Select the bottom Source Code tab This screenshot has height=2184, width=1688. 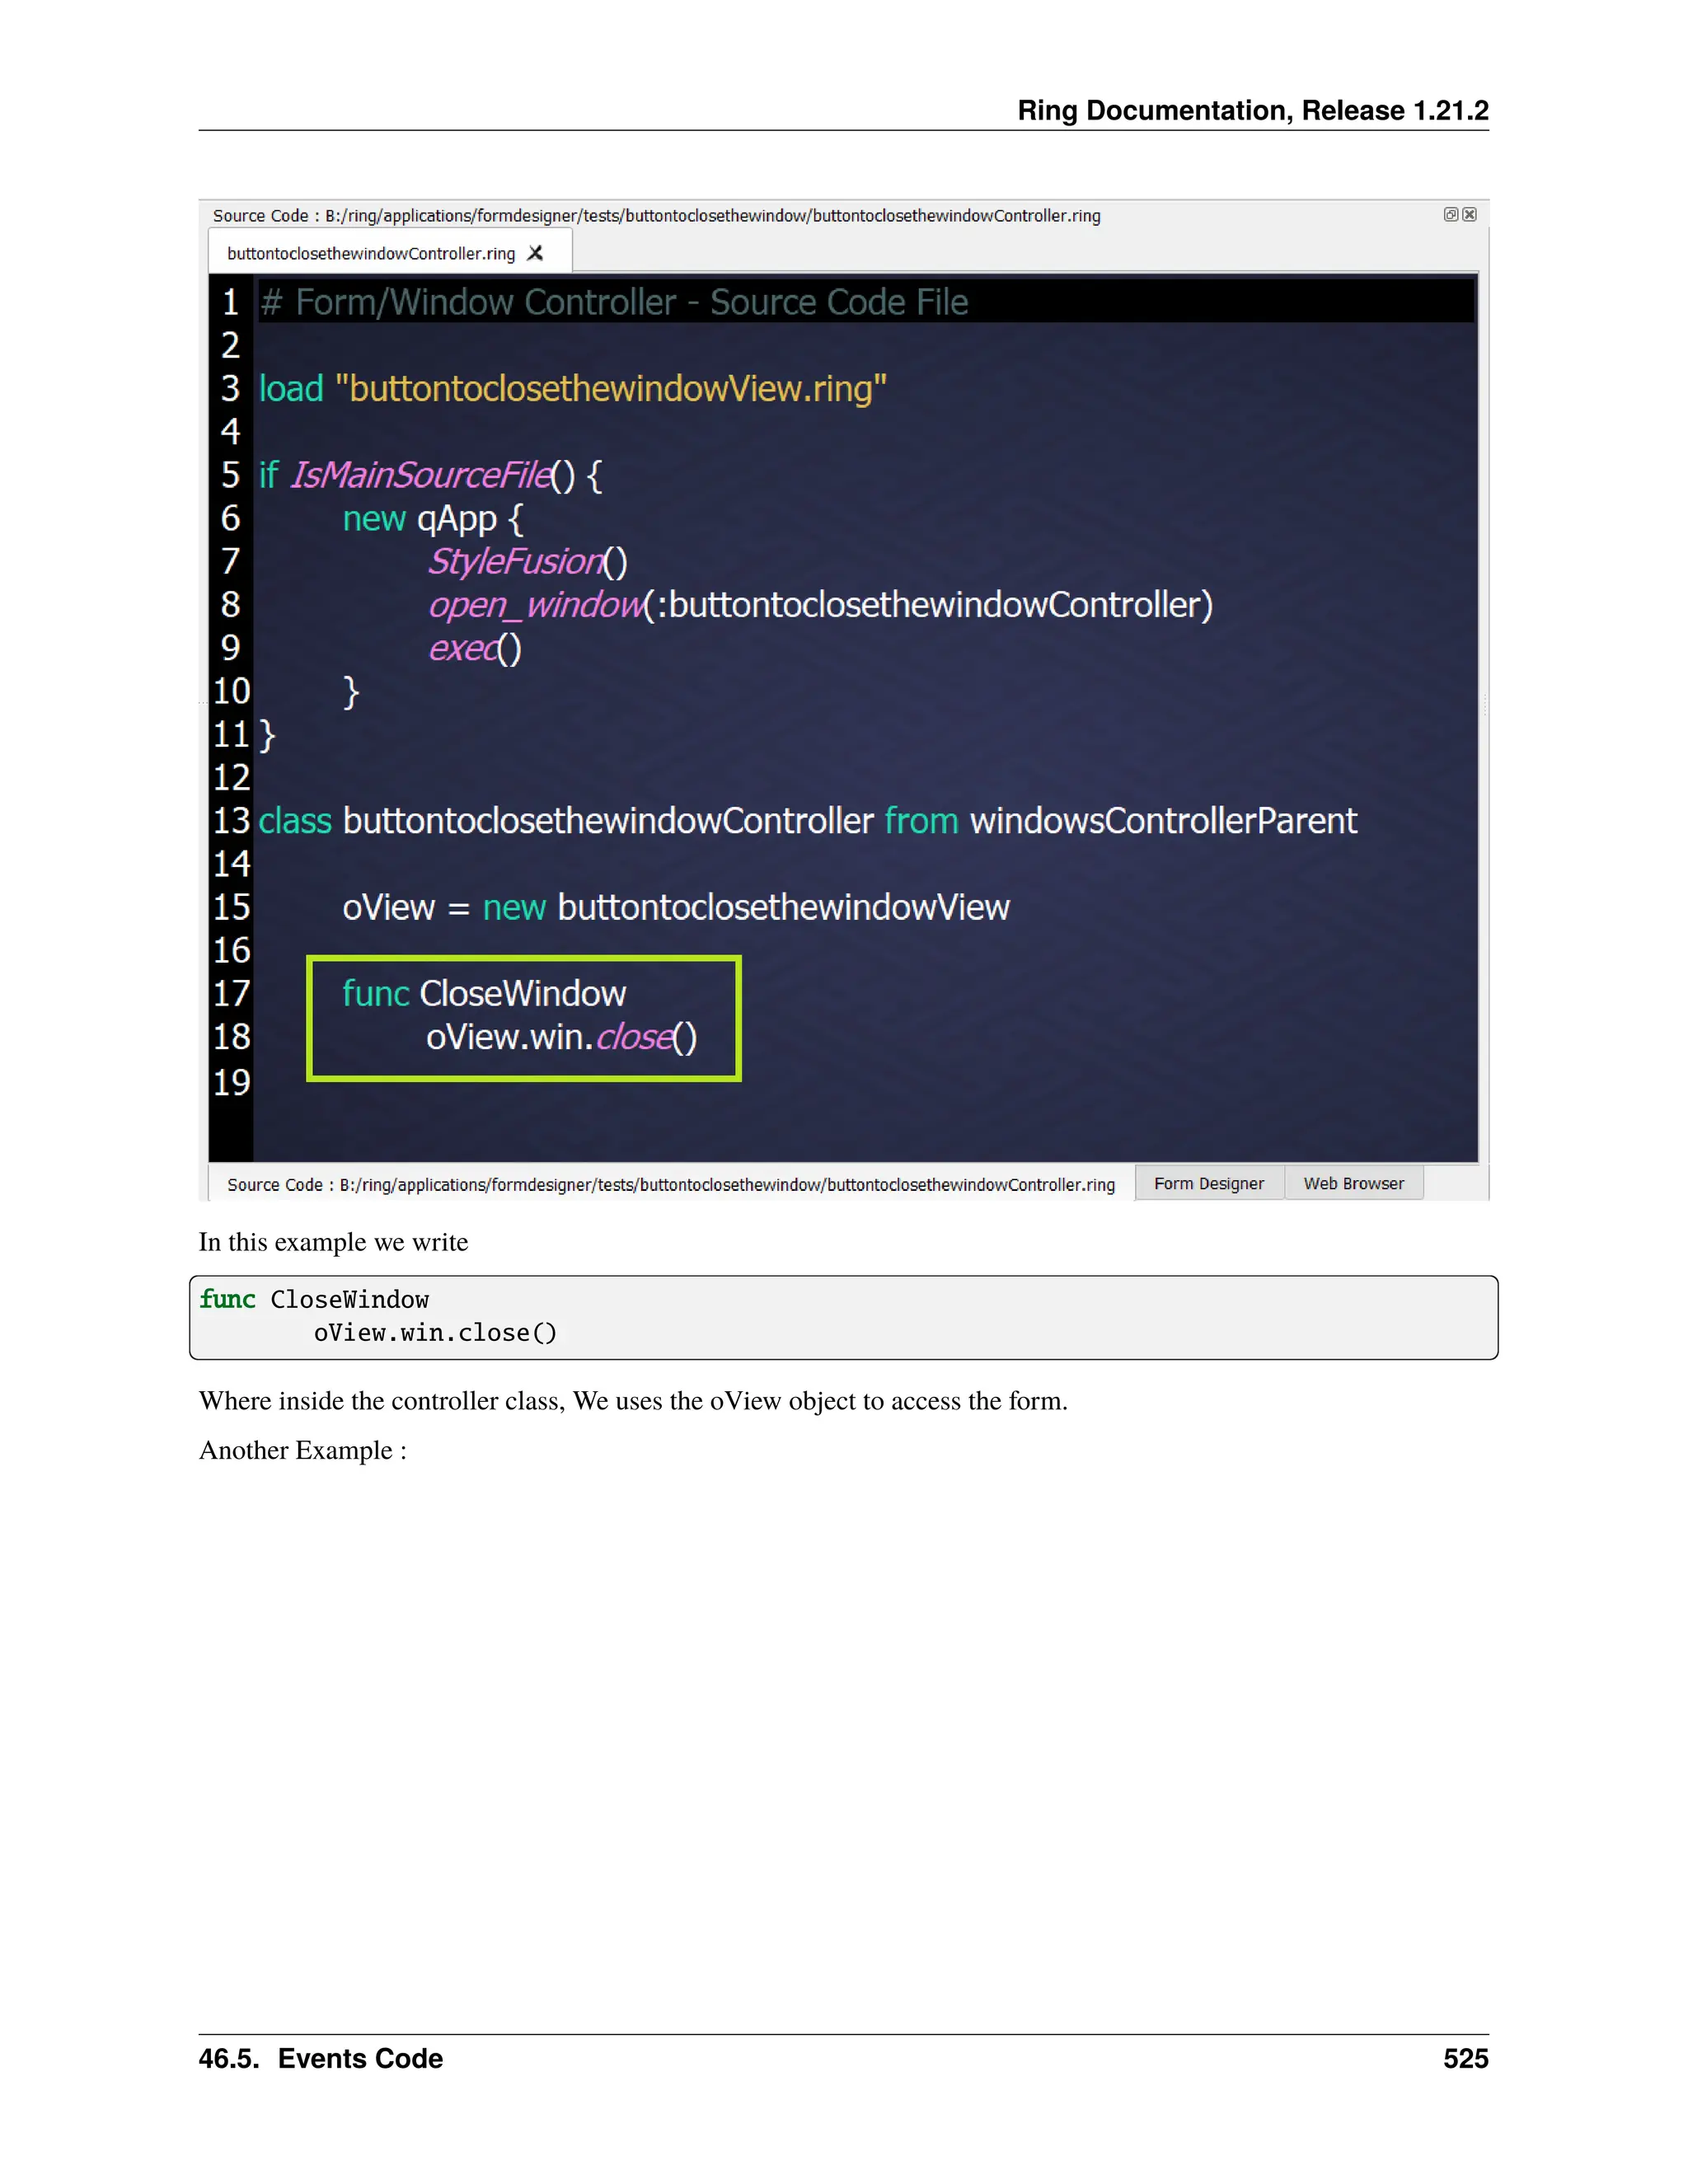670,1184
